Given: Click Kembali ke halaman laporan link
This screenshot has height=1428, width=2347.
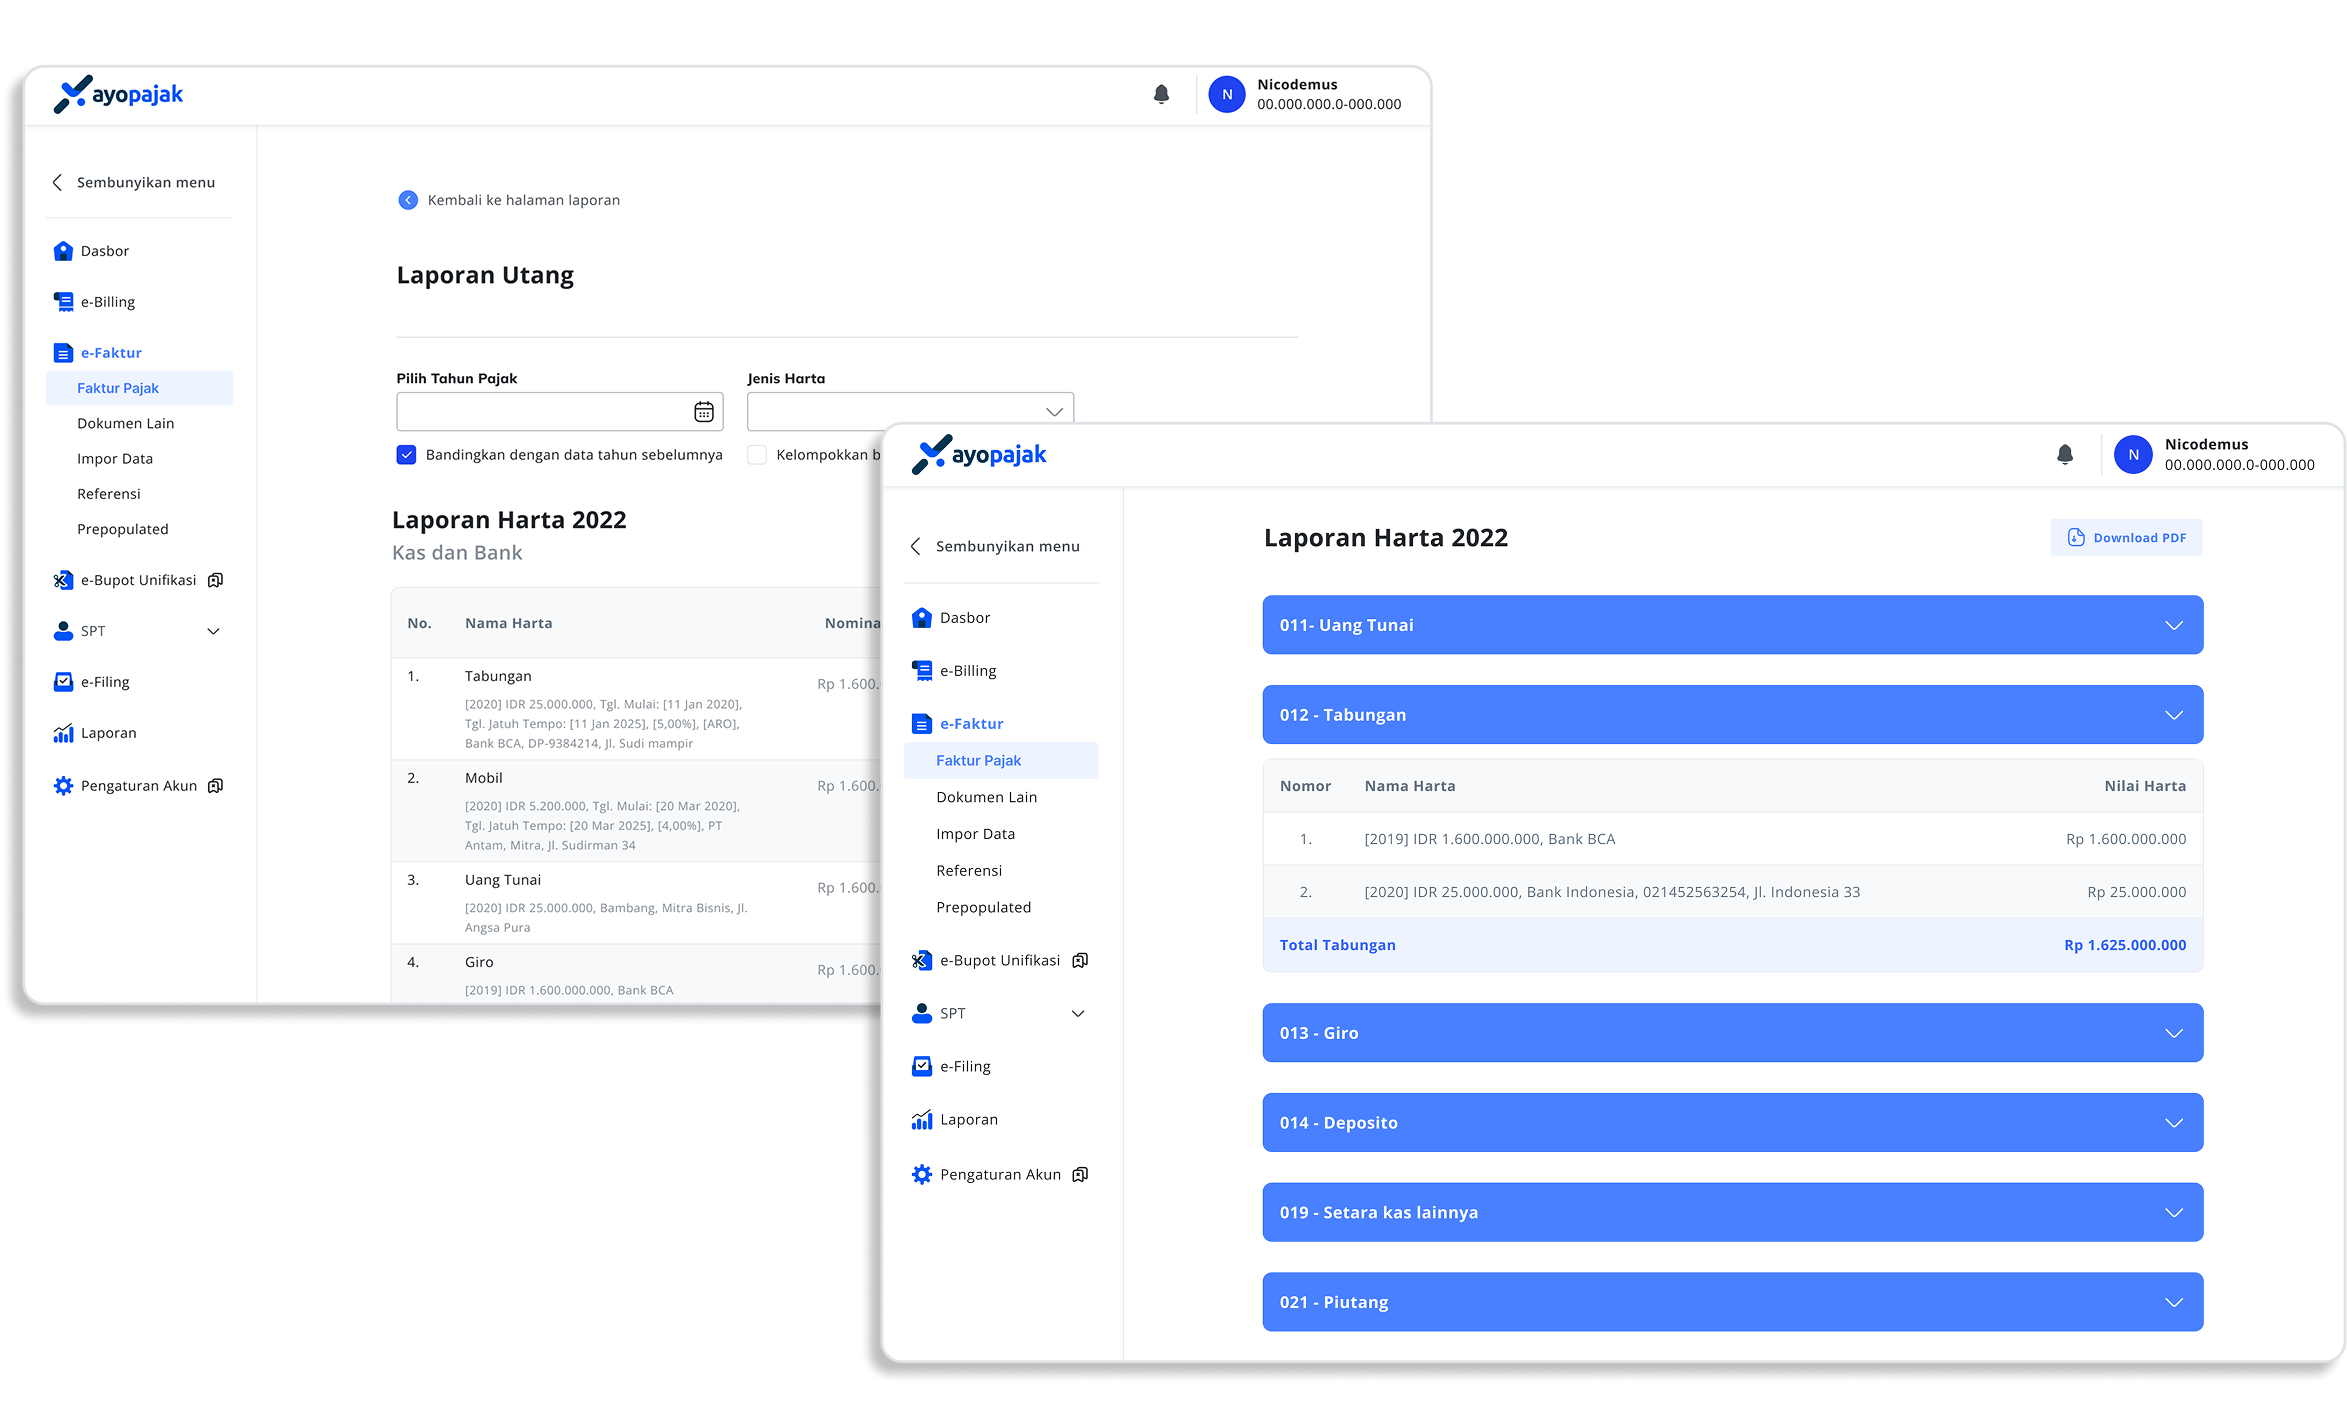Looking at the screenshot, I should click(x=523, y=200).
